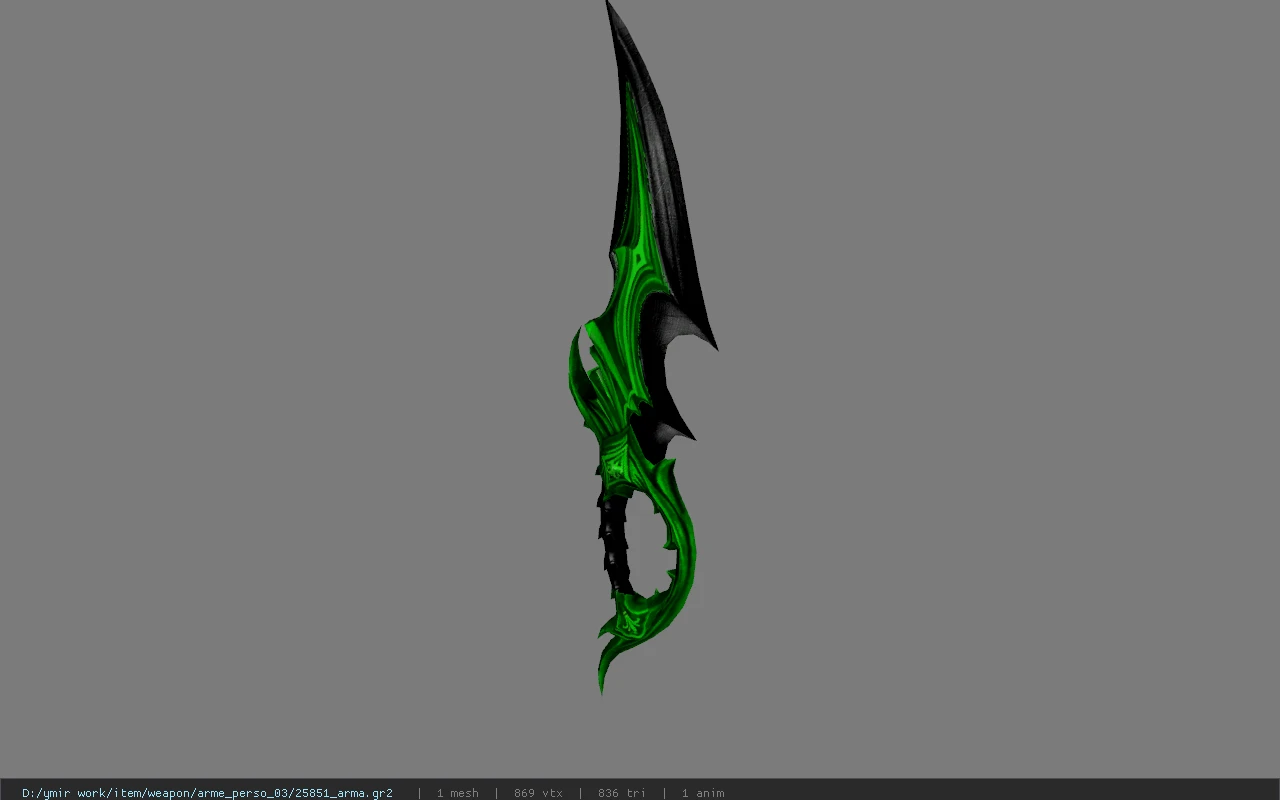The height and width of the screenshot is (800, 1280).
Task: Click the "836 tri" triangle count
Action: point(622,793)
